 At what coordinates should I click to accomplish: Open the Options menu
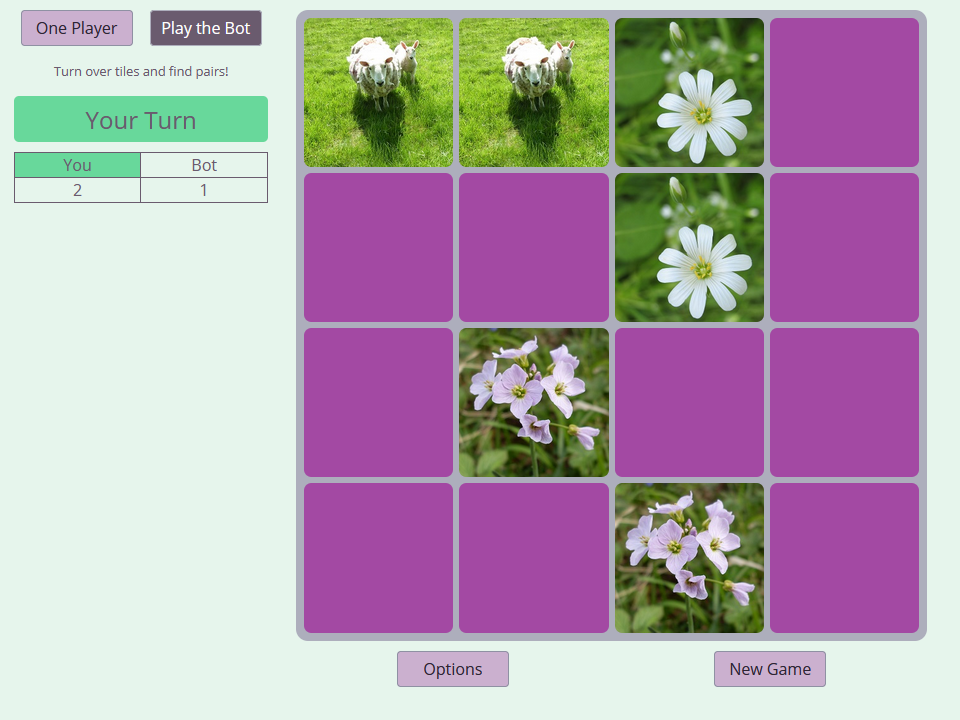pyautogui.click(x=453, y=669)
